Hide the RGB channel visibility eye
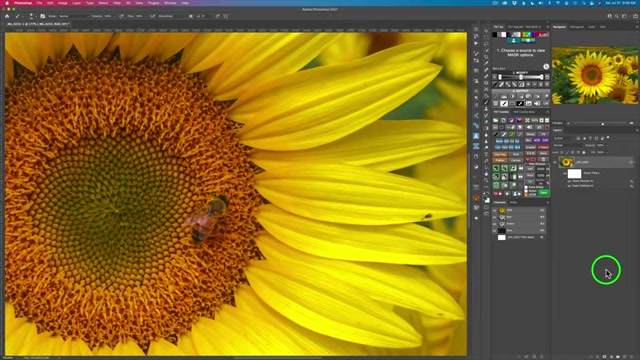 [x=495, y=211]
